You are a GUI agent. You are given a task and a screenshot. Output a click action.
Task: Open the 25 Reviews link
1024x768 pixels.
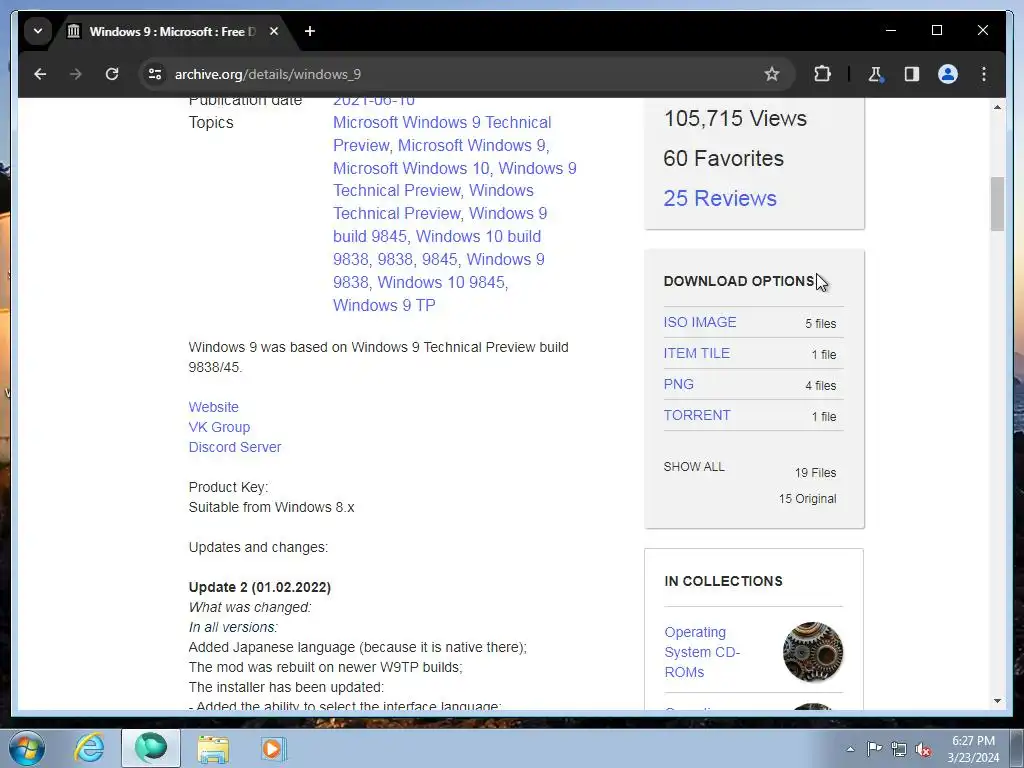(x=720, y=199)
